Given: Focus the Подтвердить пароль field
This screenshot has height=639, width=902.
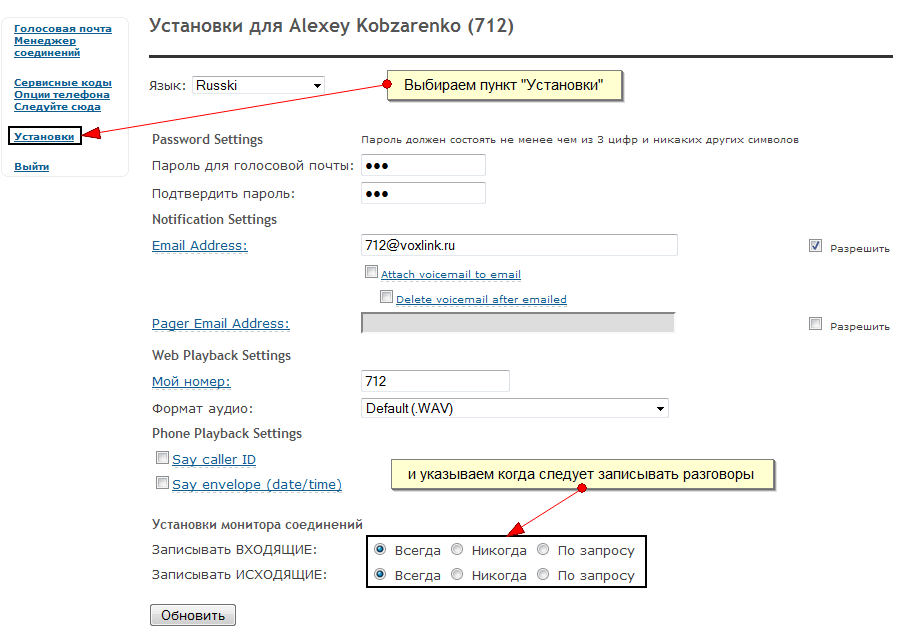Looking at the screenshot, I should (423, 193).
